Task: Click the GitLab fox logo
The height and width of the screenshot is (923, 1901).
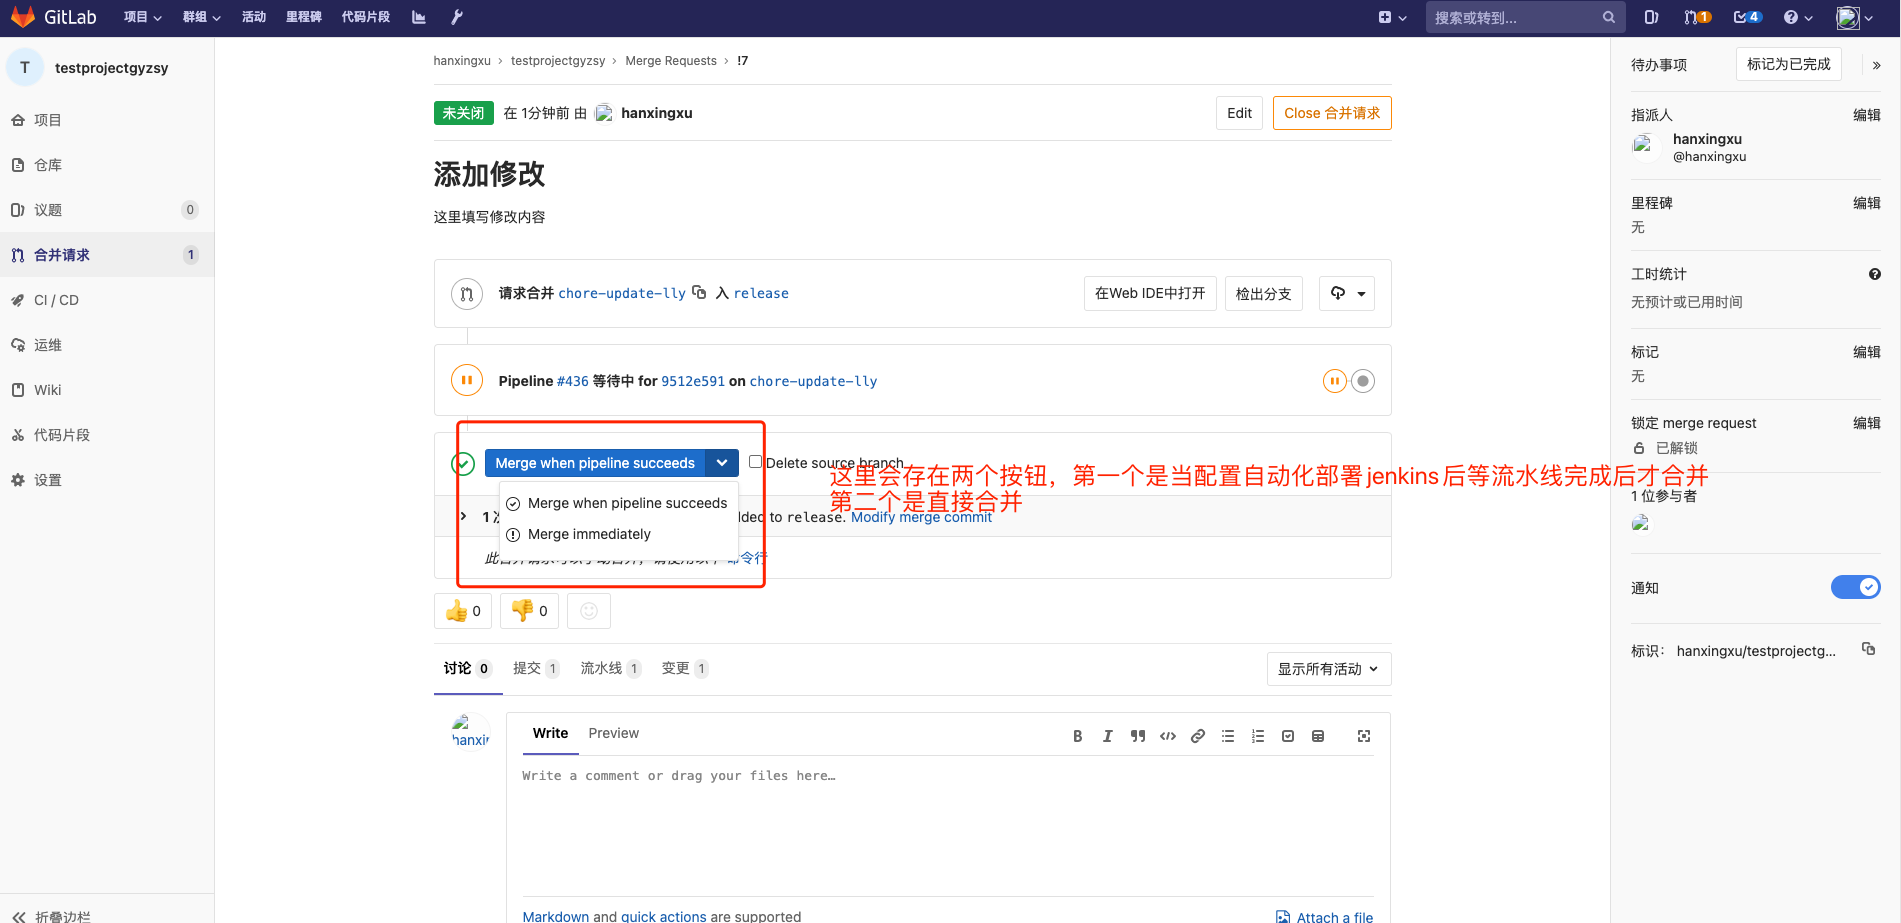Action: click(22, 17)
